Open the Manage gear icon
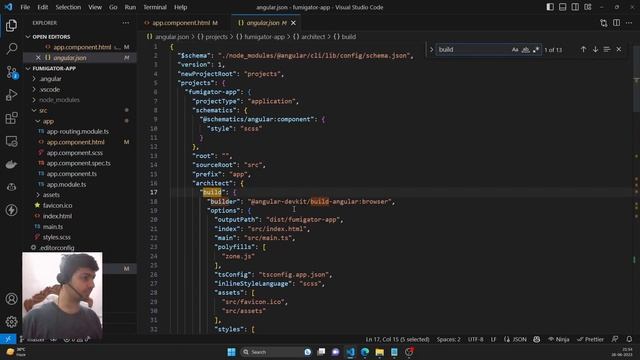The height and width of the screenshot is (360, 640). pyautogui.click(x=11, y=322)
